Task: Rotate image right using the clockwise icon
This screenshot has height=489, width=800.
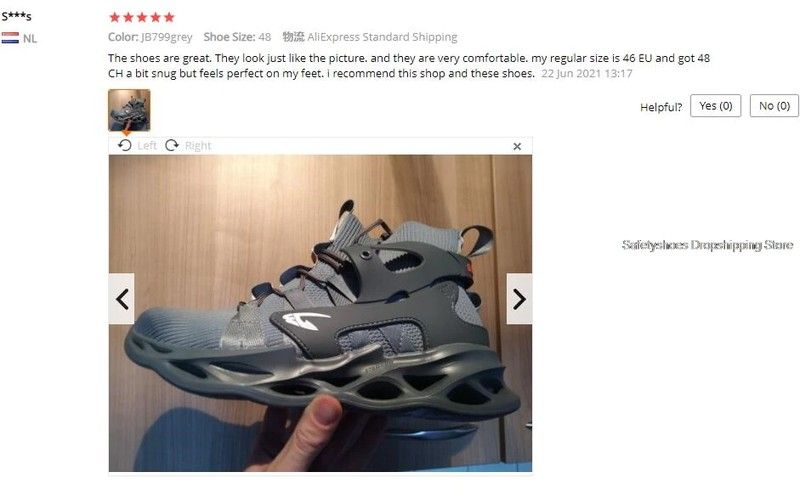Action: (172, 145)
